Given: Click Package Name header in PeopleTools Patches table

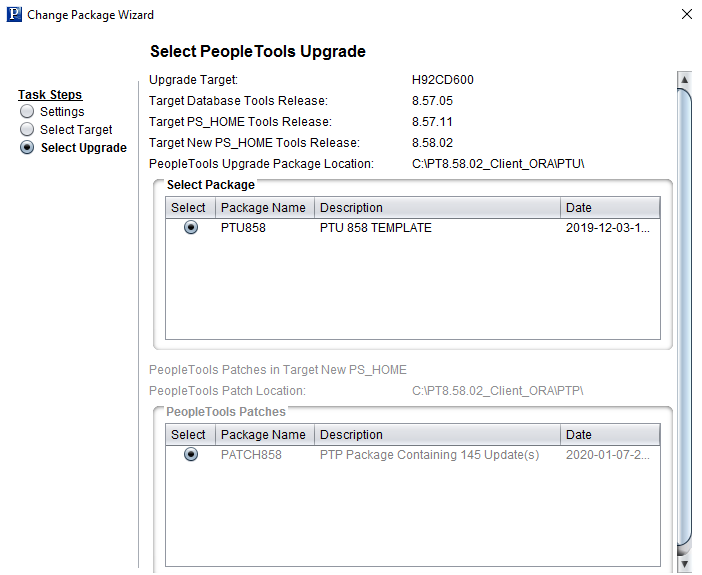Looking at the screenshot, I should point(265,435).
